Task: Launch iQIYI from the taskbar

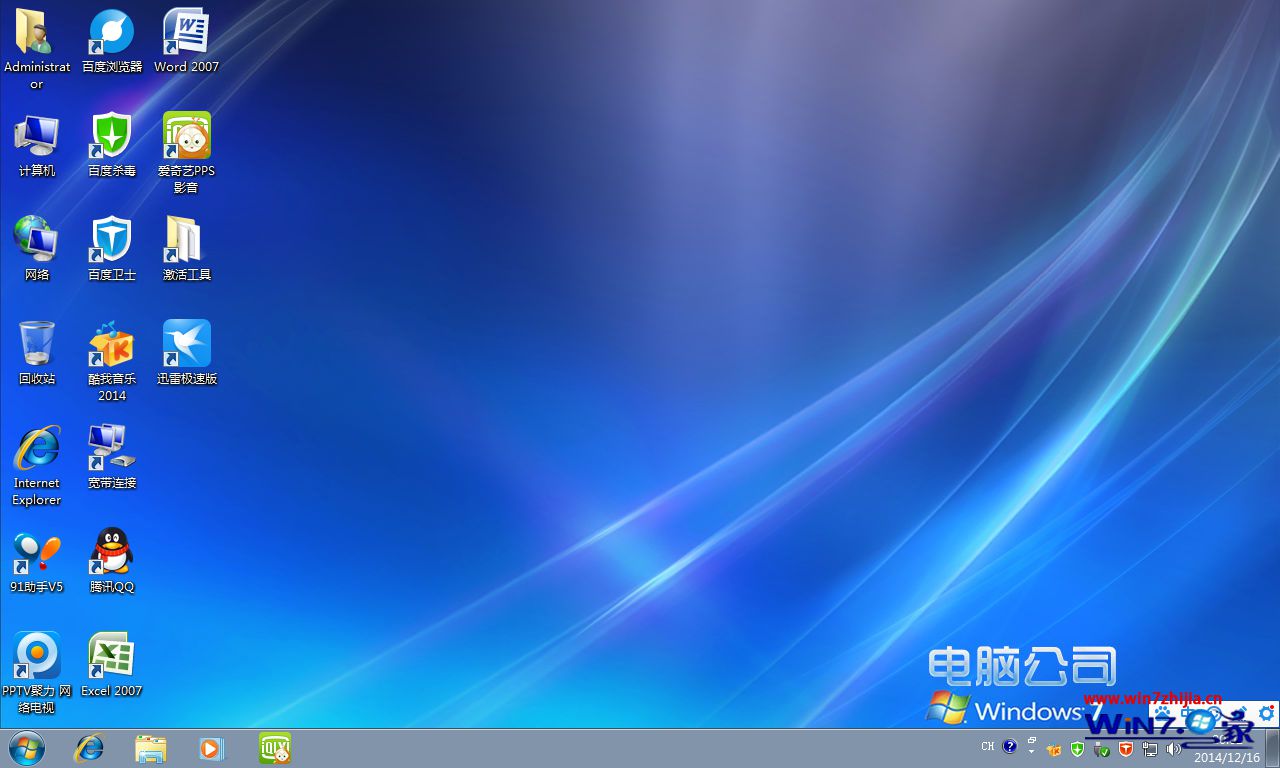Action: (x=273, y=748)
